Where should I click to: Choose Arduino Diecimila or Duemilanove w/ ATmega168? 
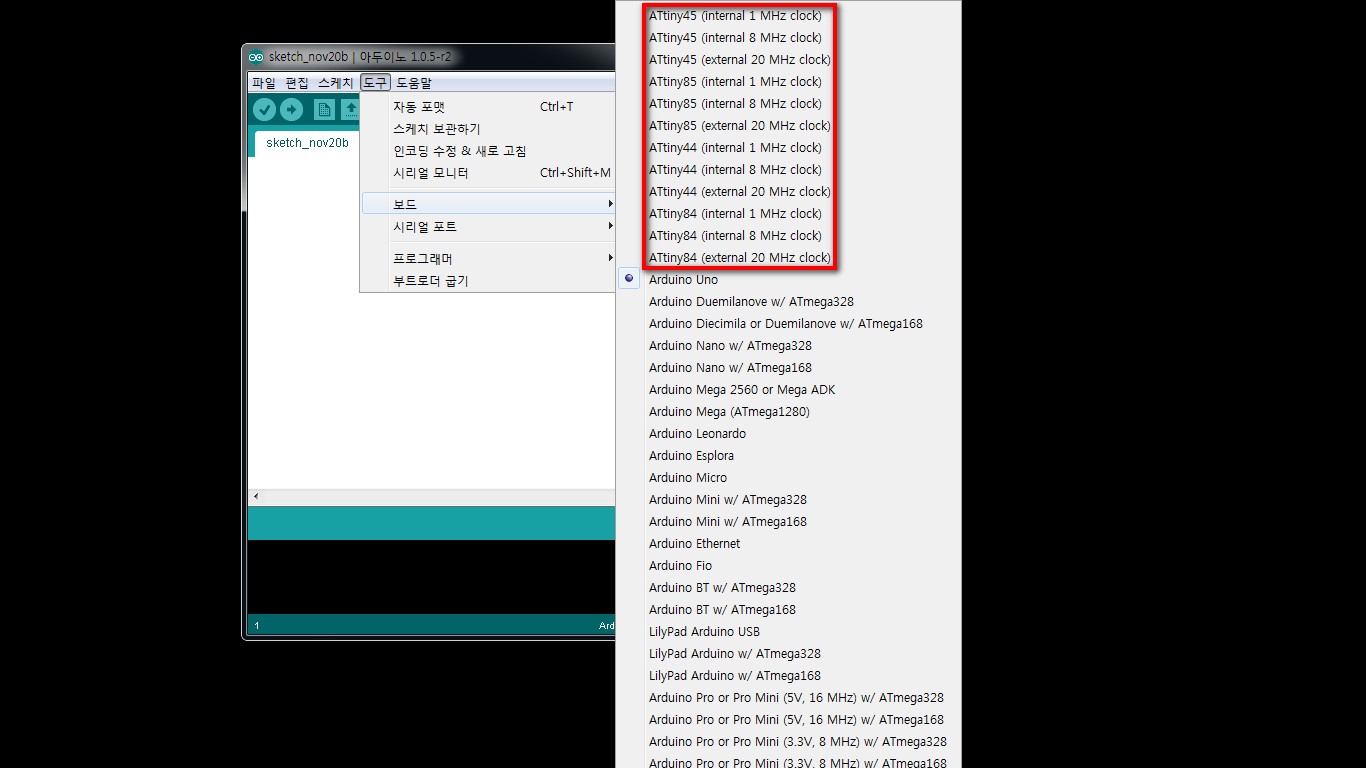tap(788, 324)
